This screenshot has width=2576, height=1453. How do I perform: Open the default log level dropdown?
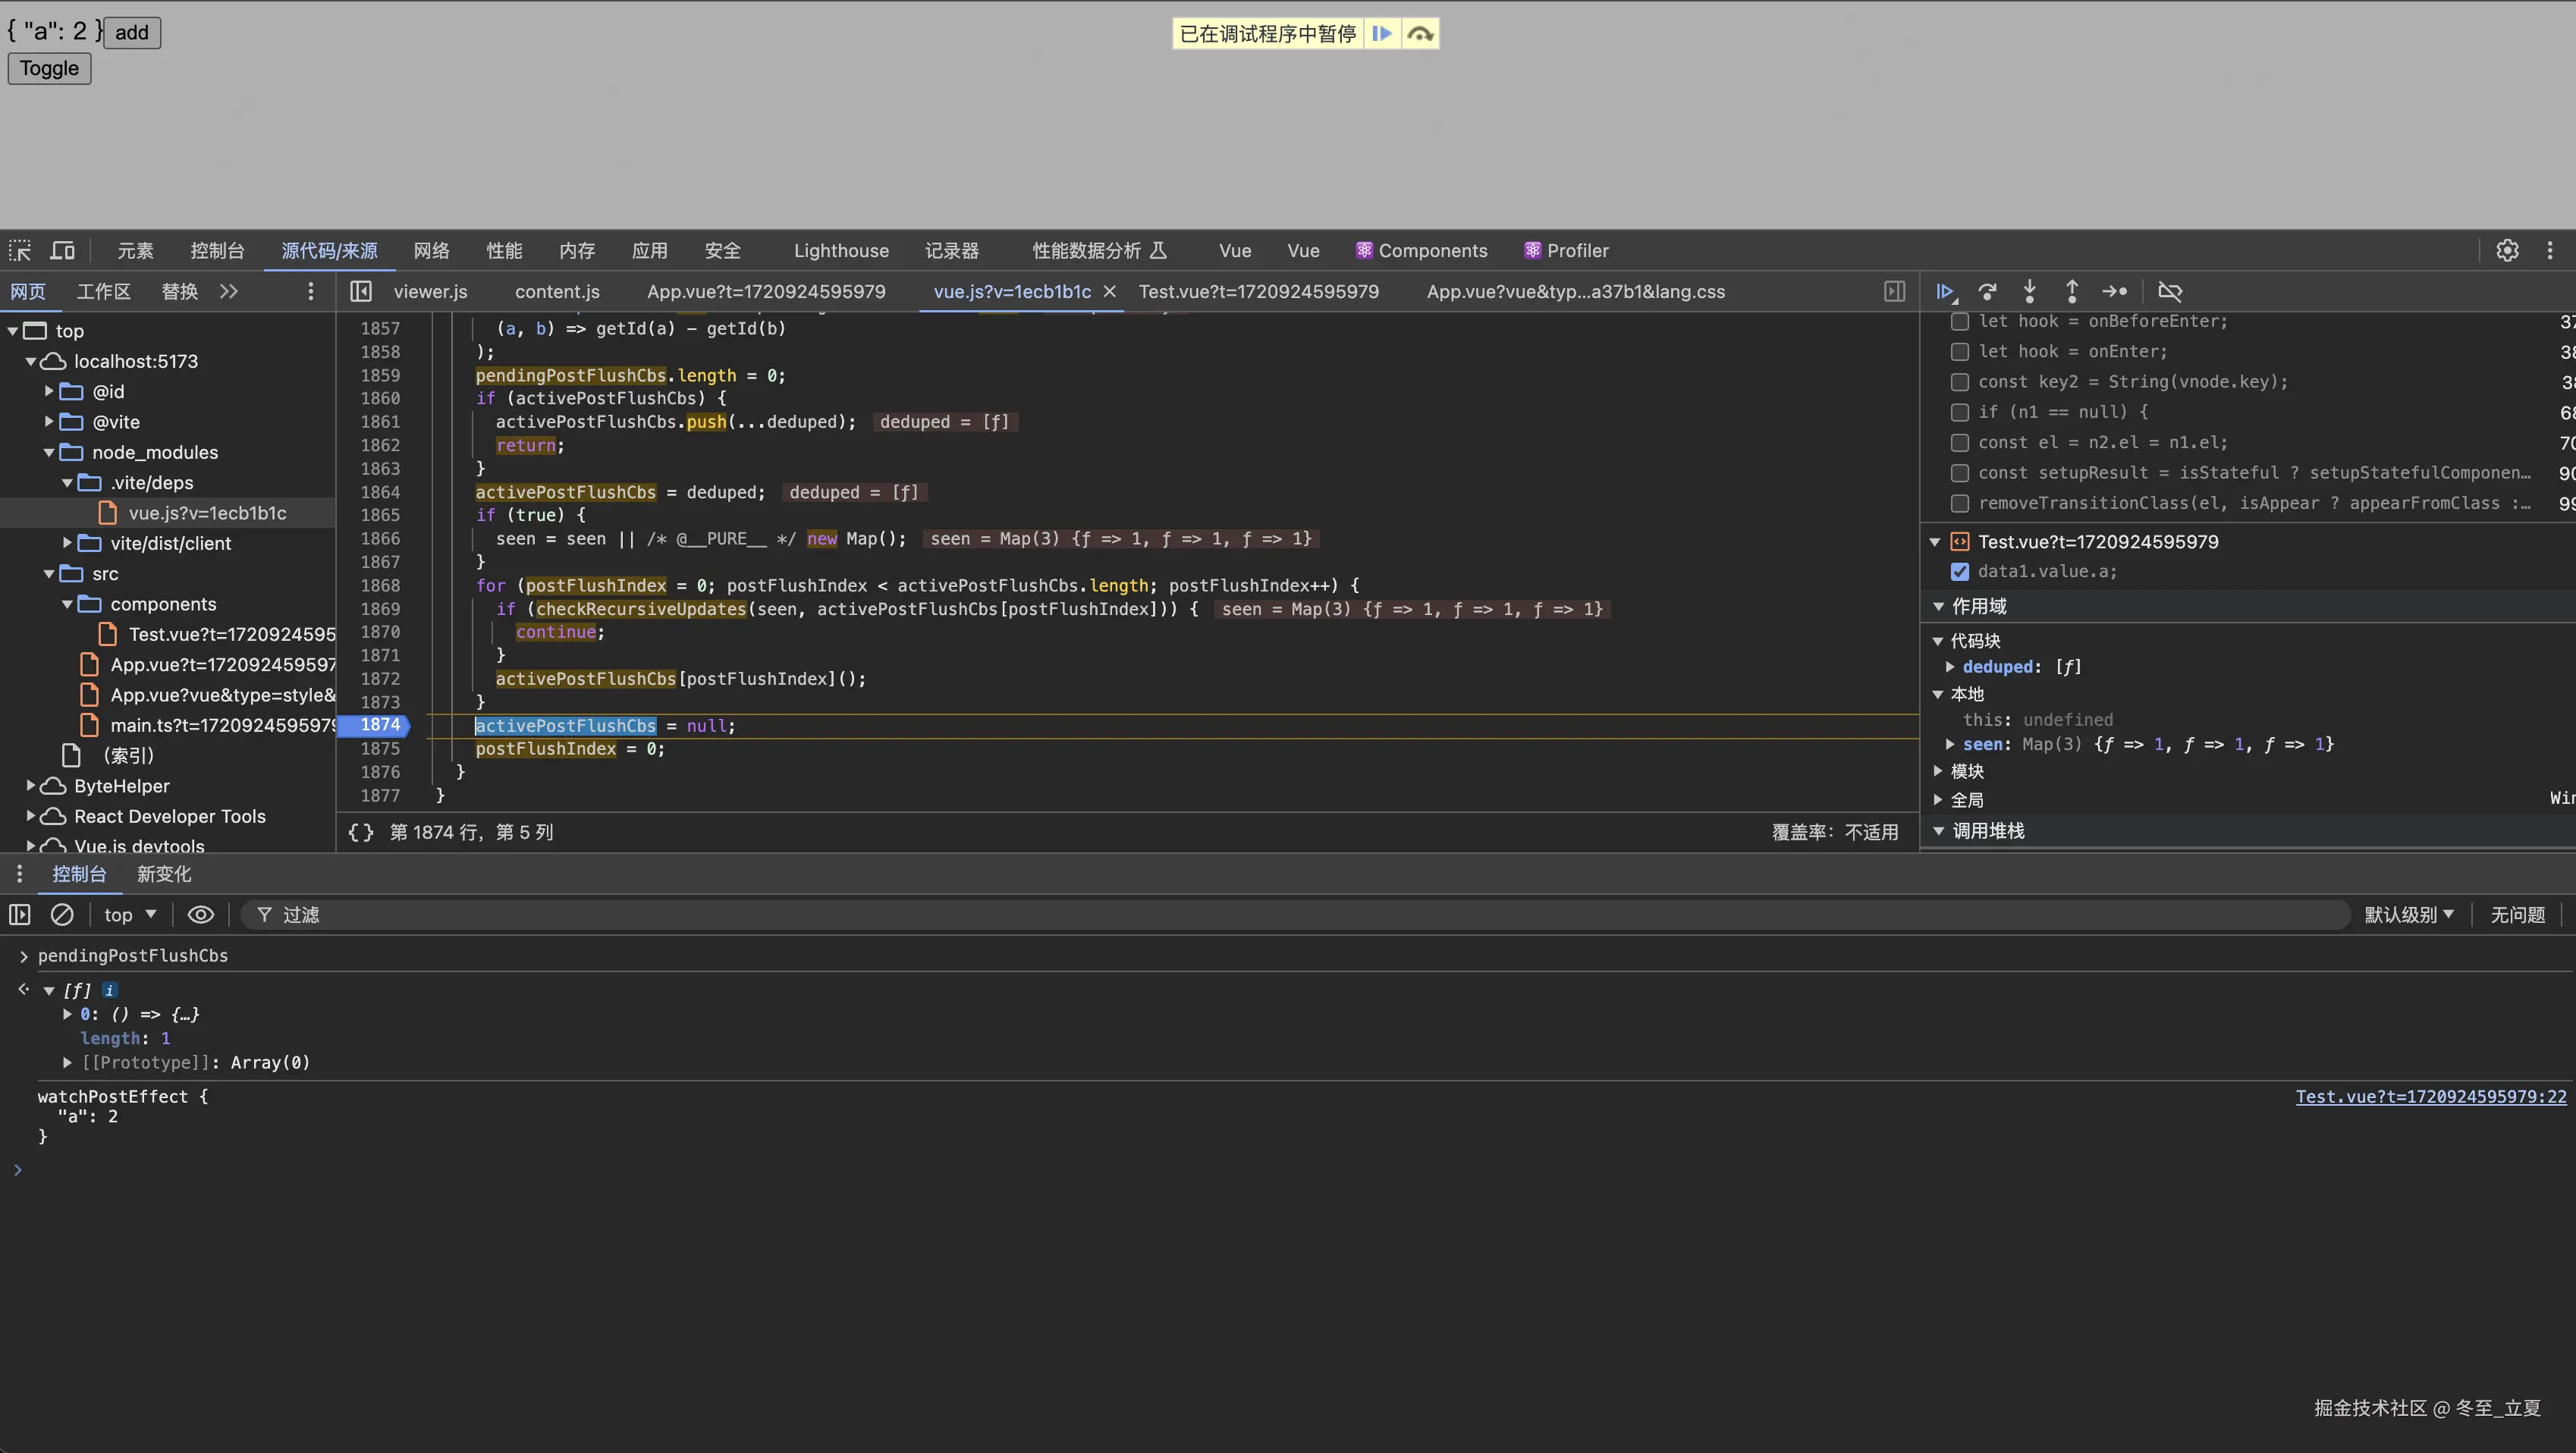point(2408,914)
